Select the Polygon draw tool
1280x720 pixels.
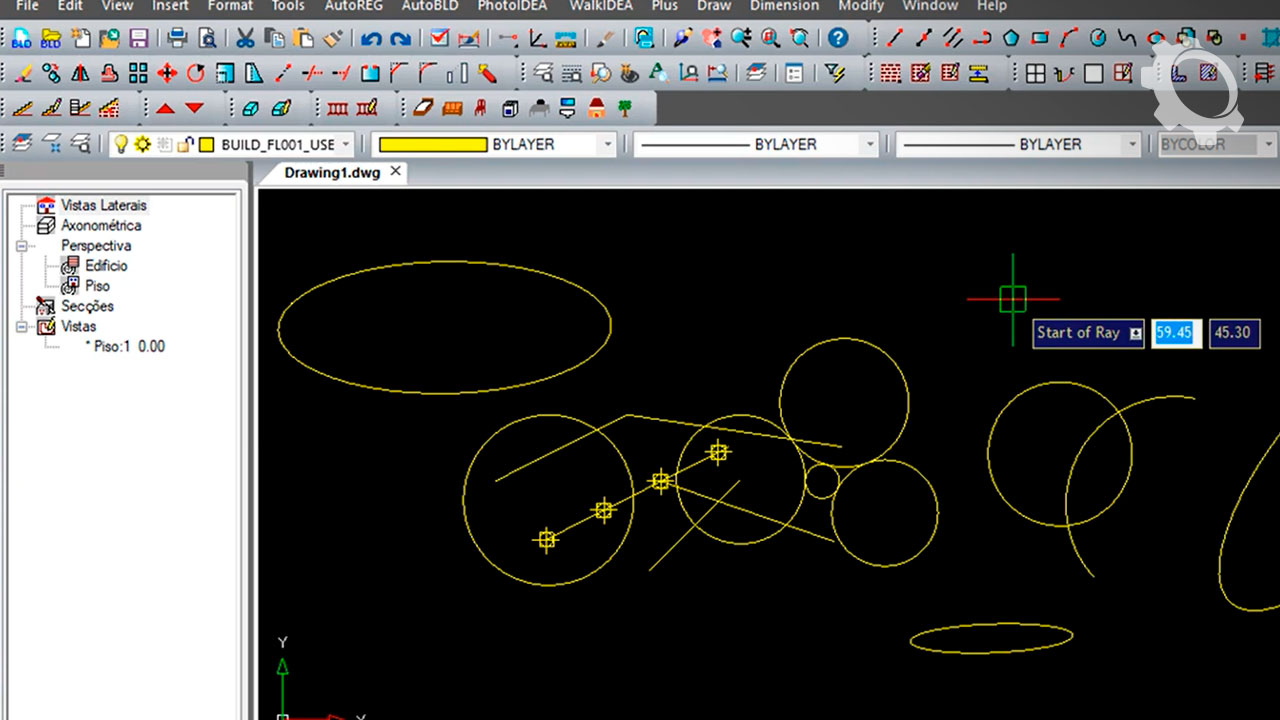1011,39
